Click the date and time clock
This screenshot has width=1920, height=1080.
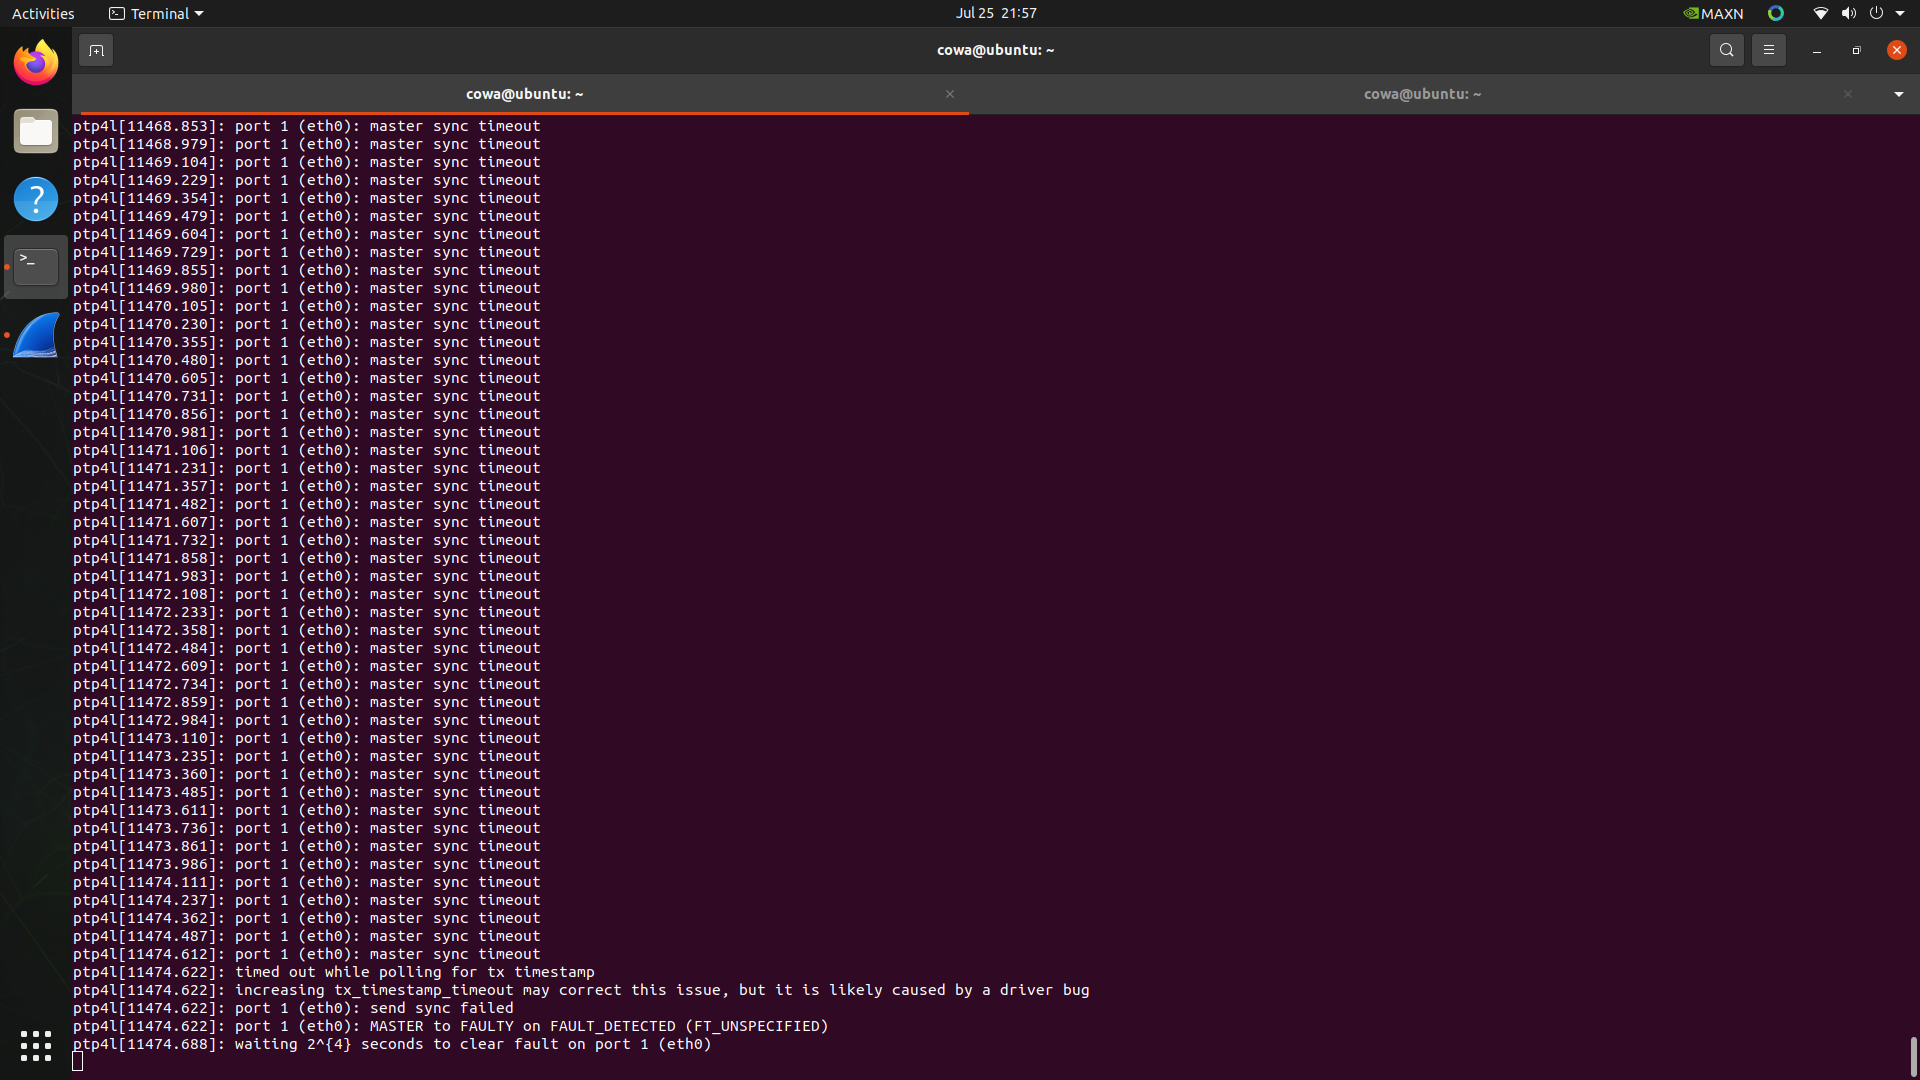pyautogui.click(x=995, y=13)
